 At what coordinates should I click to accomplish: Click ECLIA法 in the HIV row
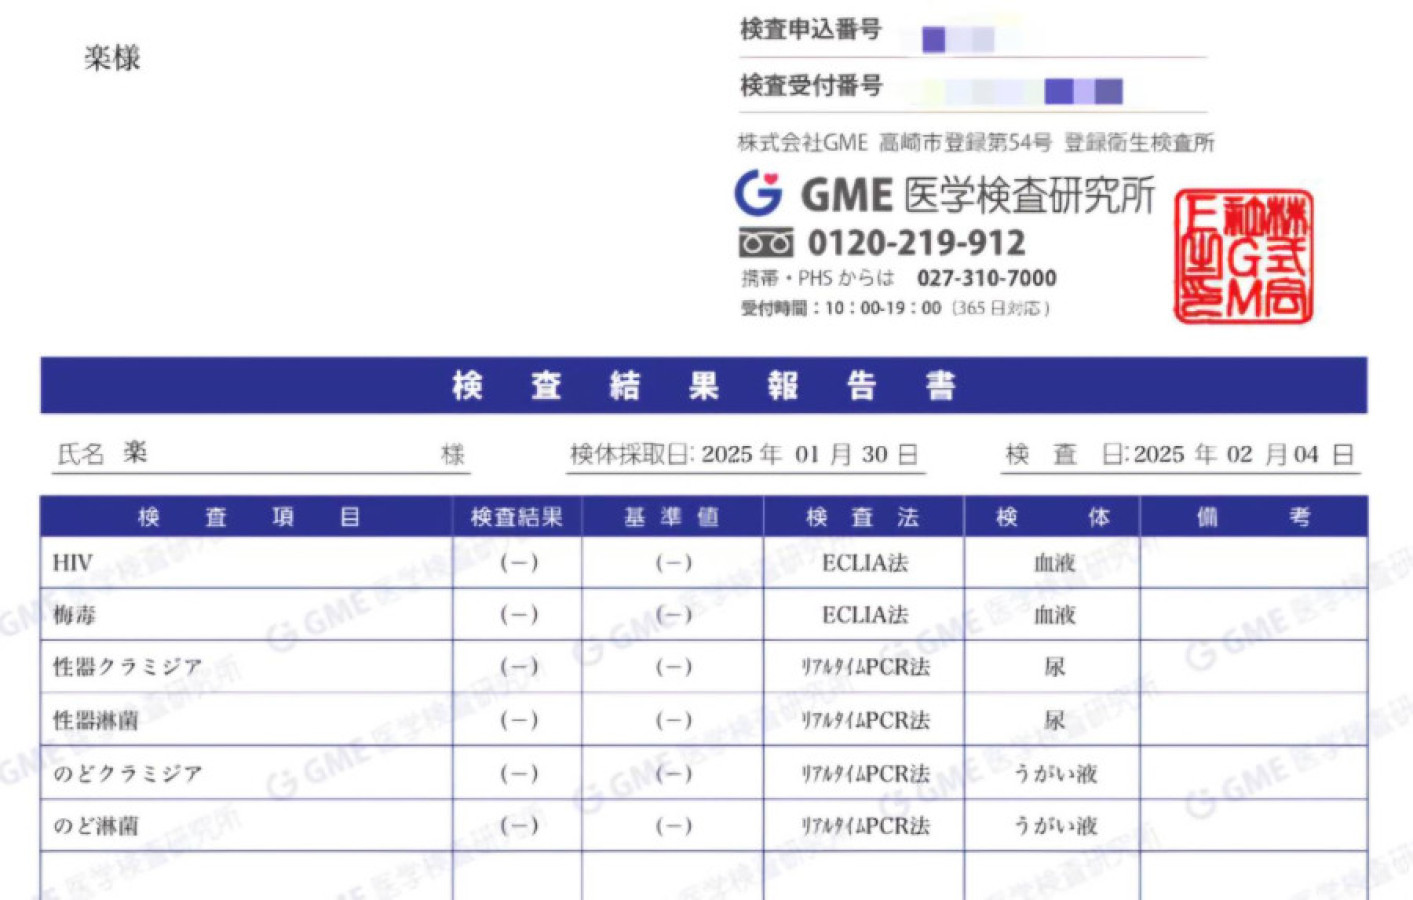click(x=865, y=563)
